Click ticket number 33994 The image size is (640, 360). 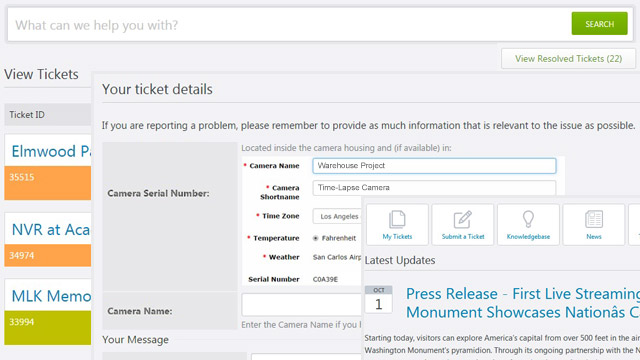point(22,322)
